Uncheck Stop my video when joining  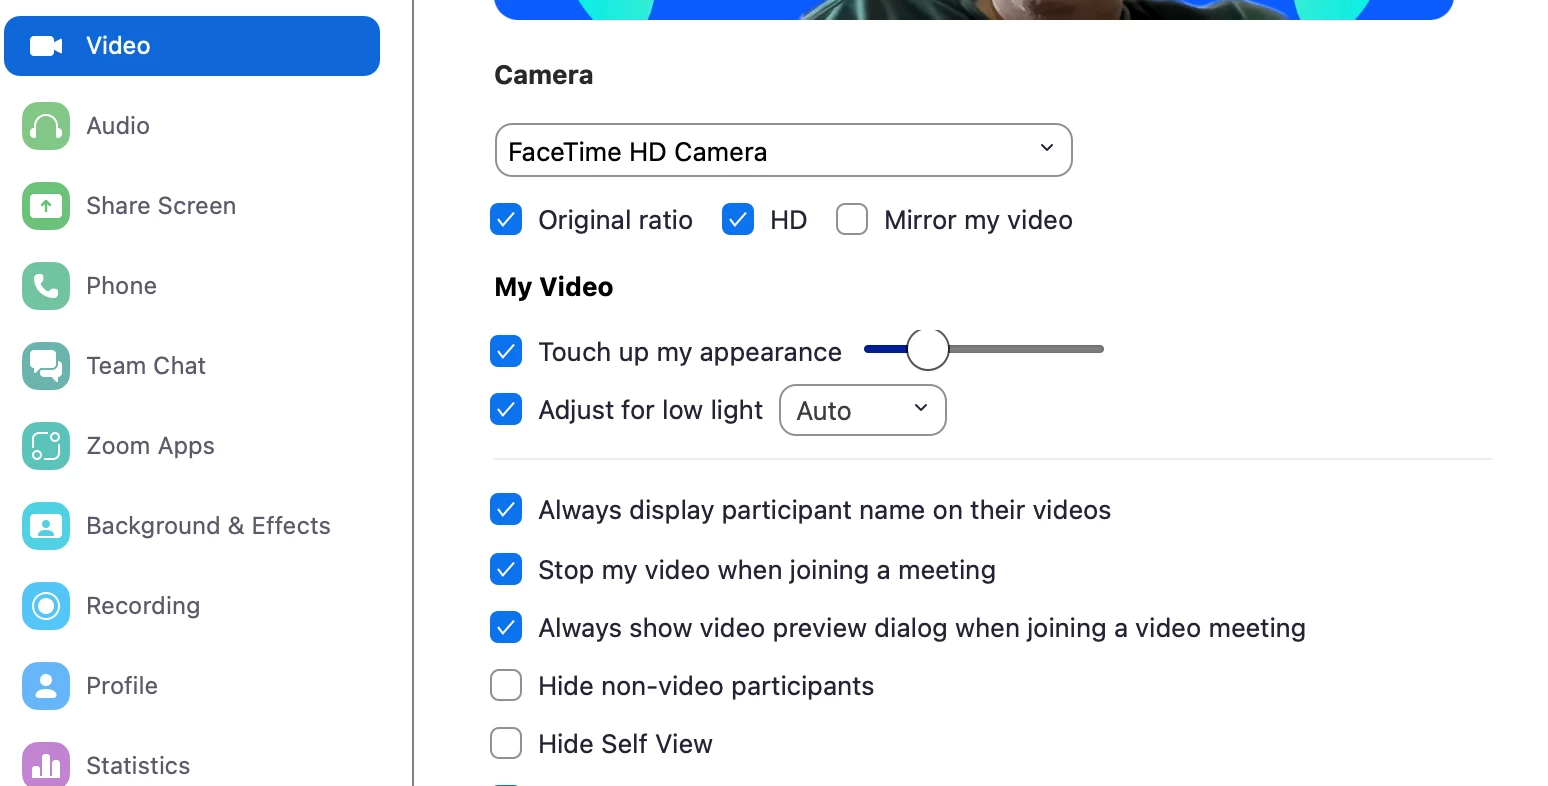[x=506, y=569]
